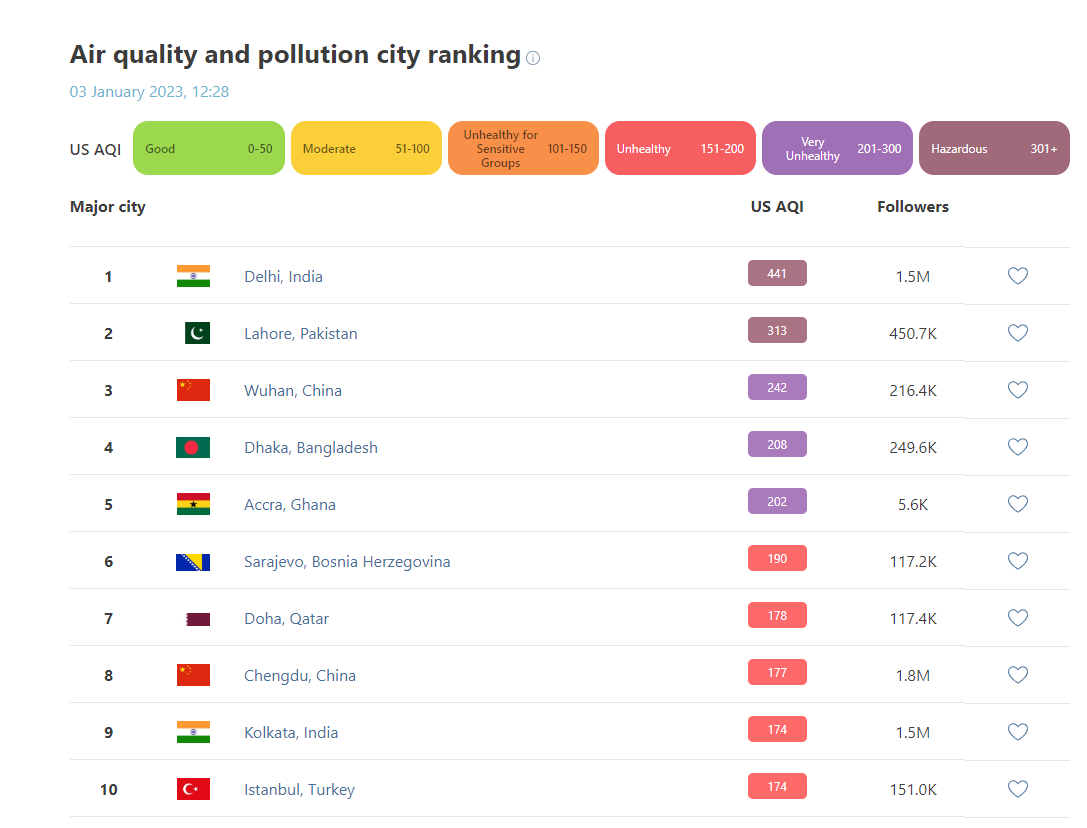Screen dimensions: 1087x828
Task: Toggle favorite heart for Wuhan, China
Action: click(x=1017, y=390)
